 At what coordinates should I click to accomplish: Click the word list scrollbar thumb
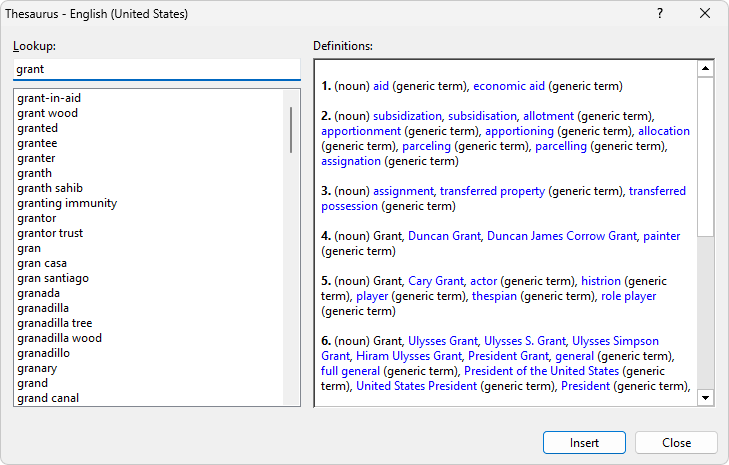point(291,130)
